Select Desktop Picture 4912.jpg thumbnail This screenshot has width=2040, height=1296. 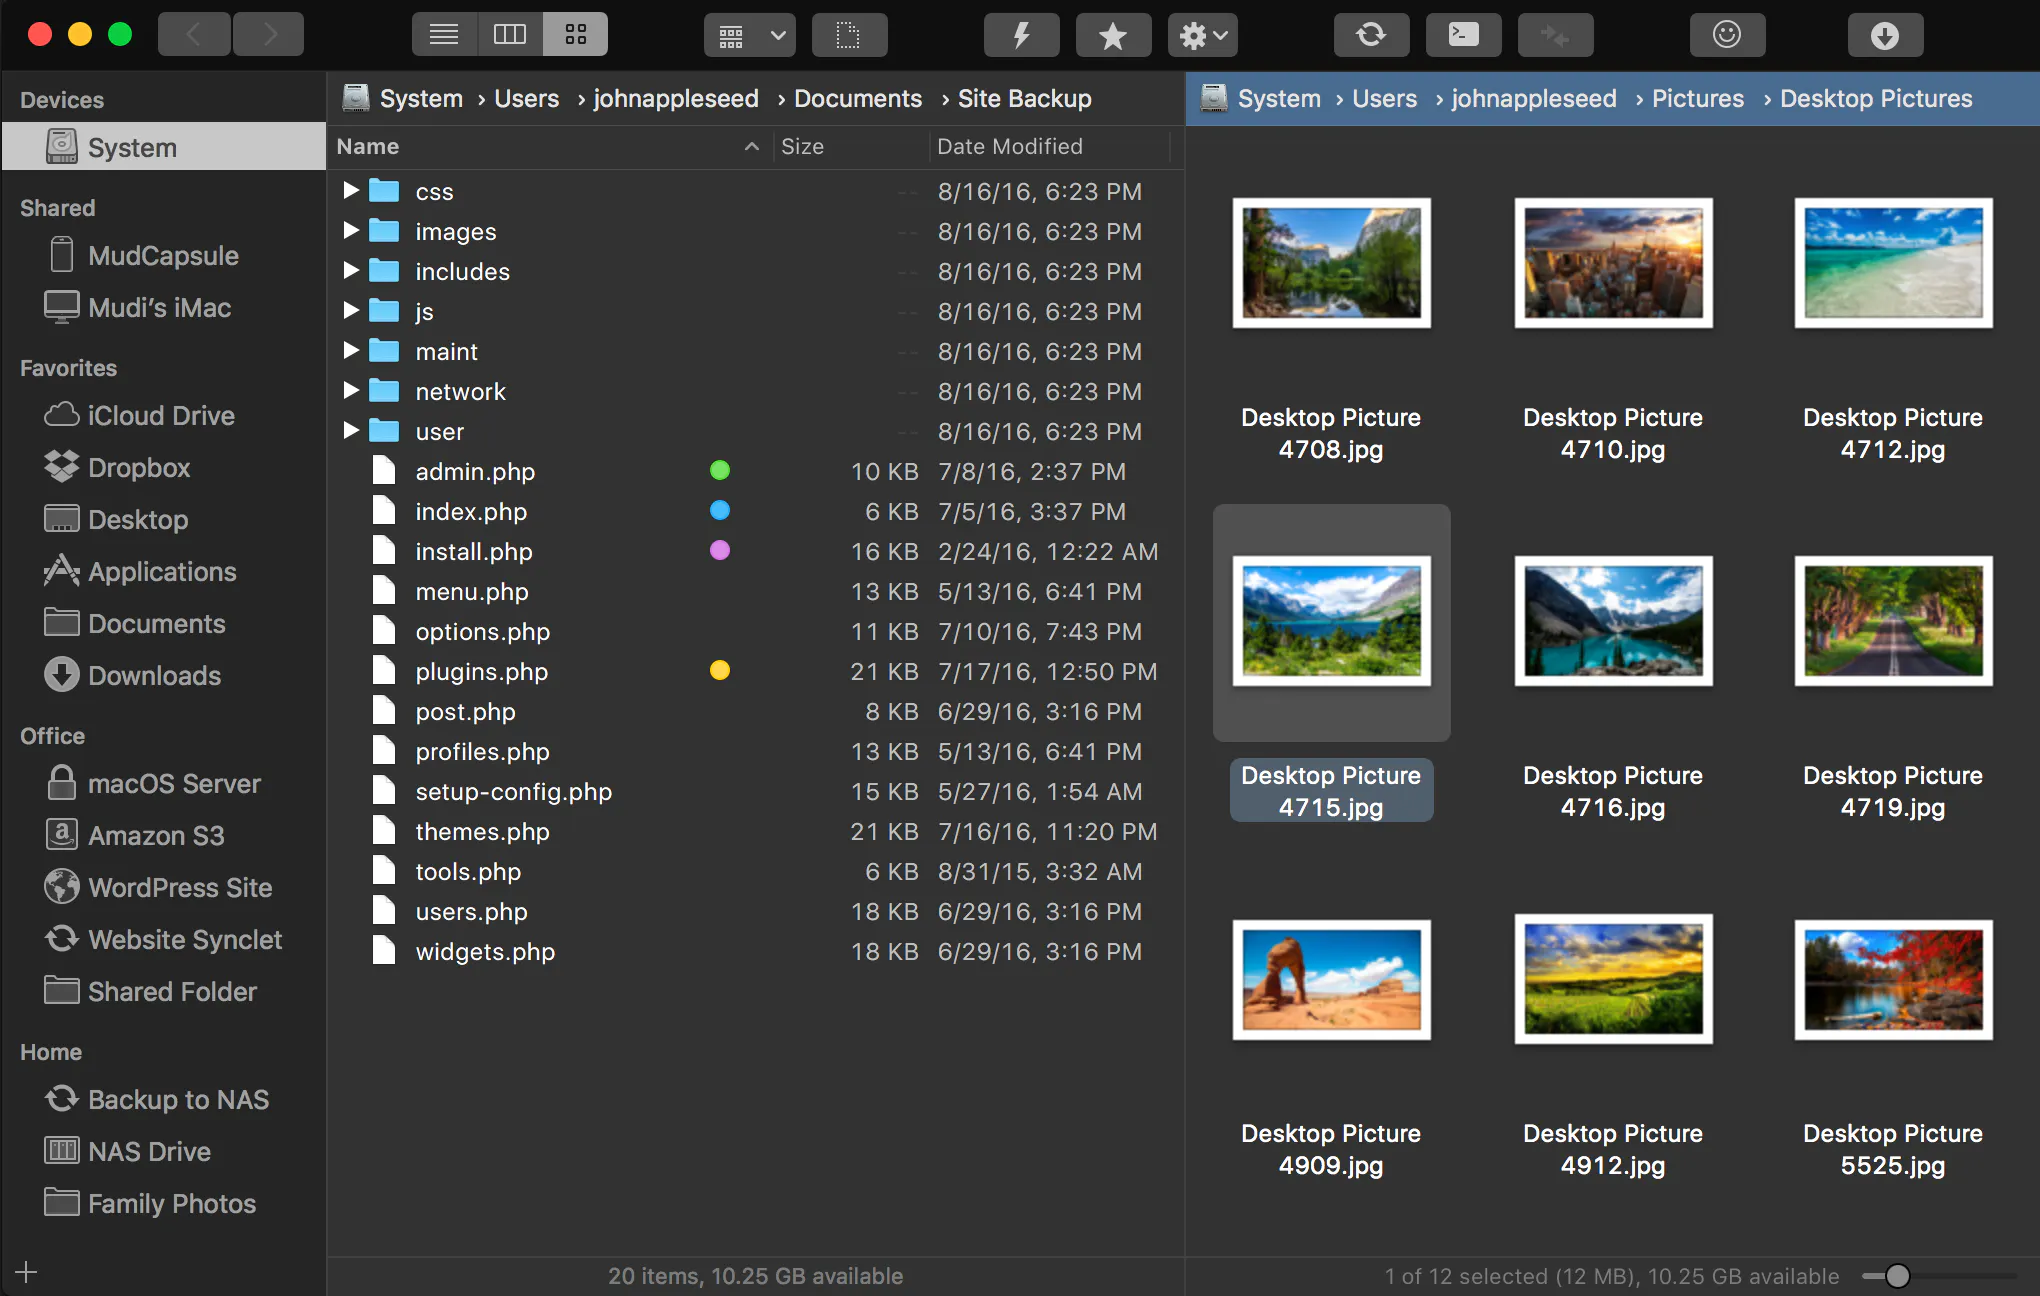pyautogui.click(x=1613, y=979)
